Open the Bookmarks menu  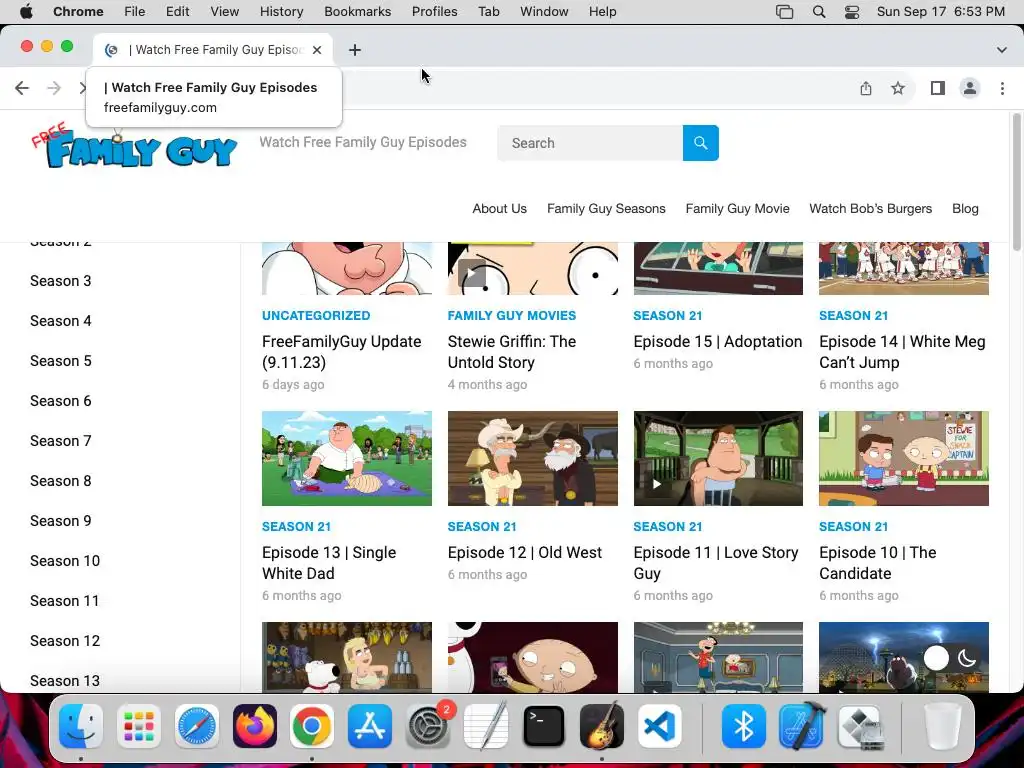coord(357,12)
